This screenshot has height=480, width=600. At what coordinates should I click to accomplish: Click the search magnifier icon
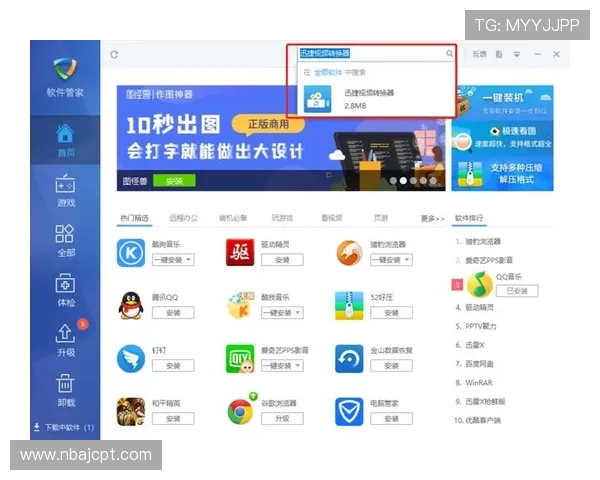pos(450,53)
